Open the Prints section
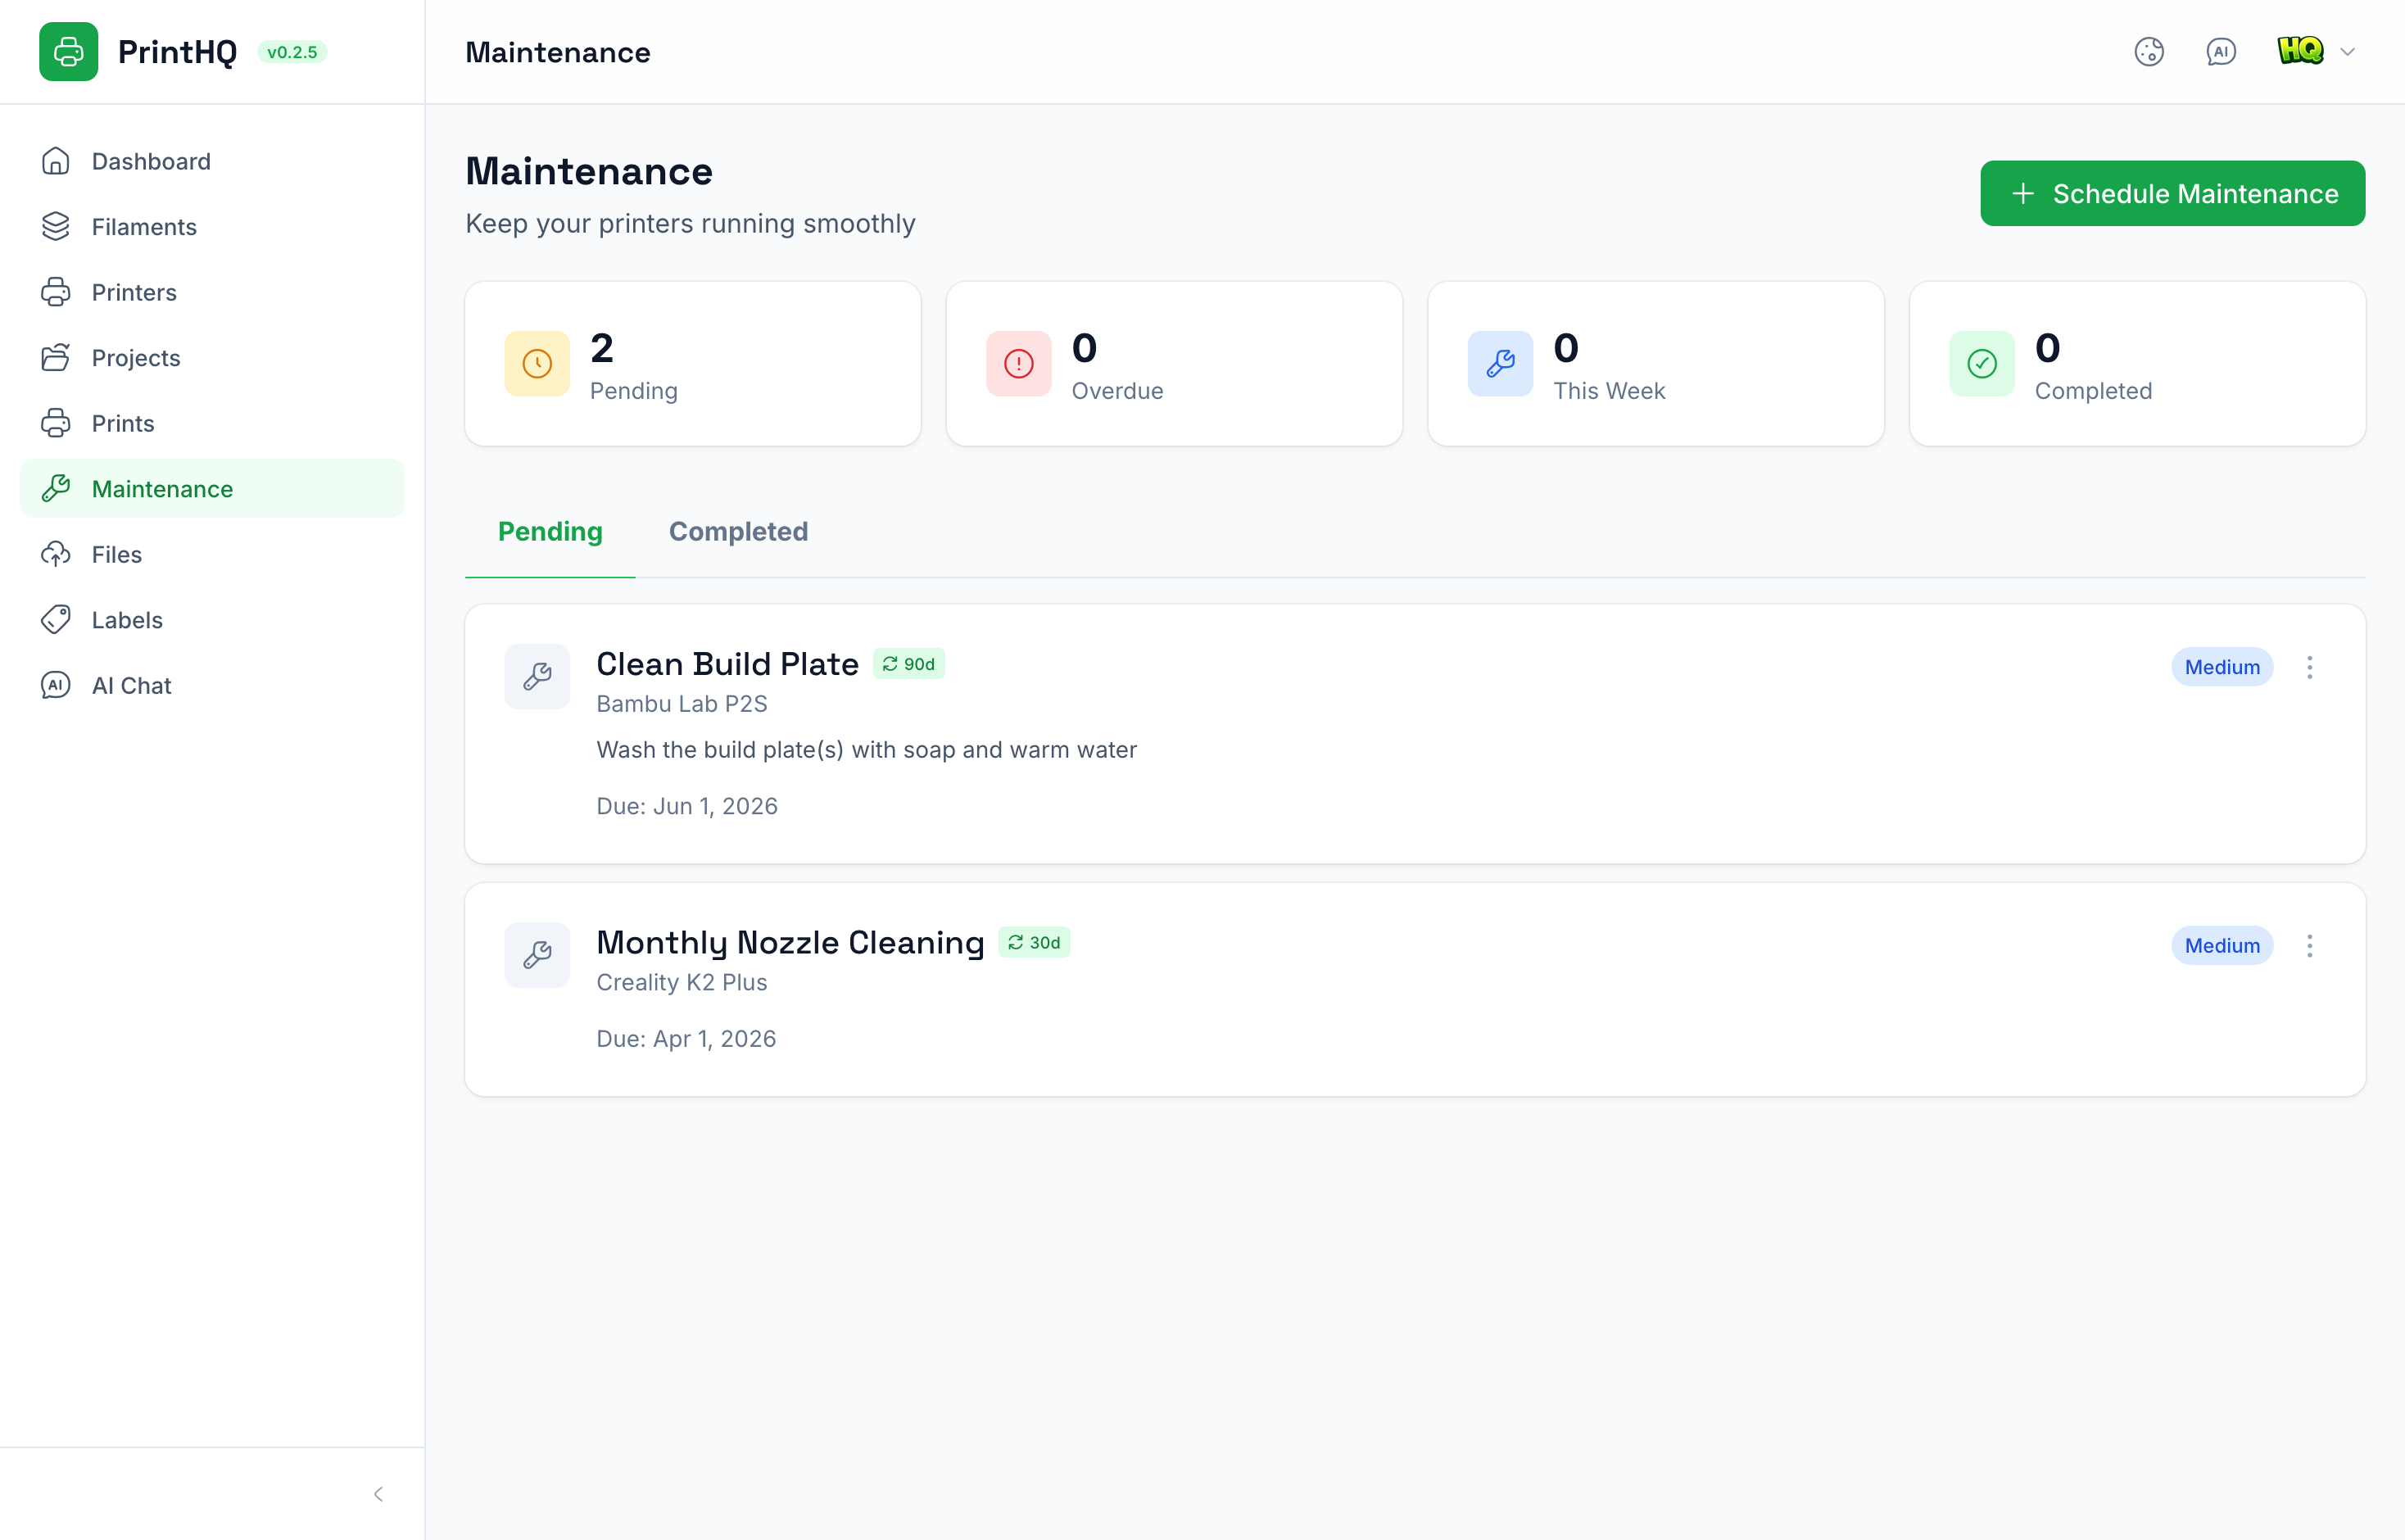This screenshot has height=1540, width=2405. pos(123,423)
